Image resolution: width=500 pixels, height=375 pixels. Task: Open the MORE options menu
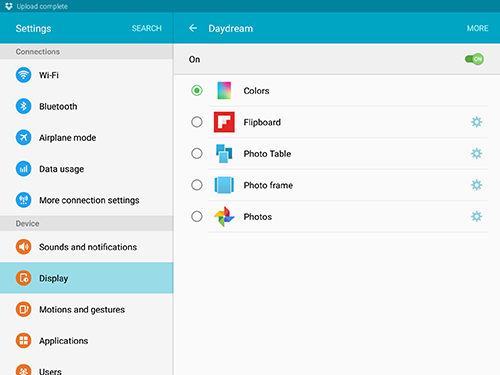(x=477, y=28)
